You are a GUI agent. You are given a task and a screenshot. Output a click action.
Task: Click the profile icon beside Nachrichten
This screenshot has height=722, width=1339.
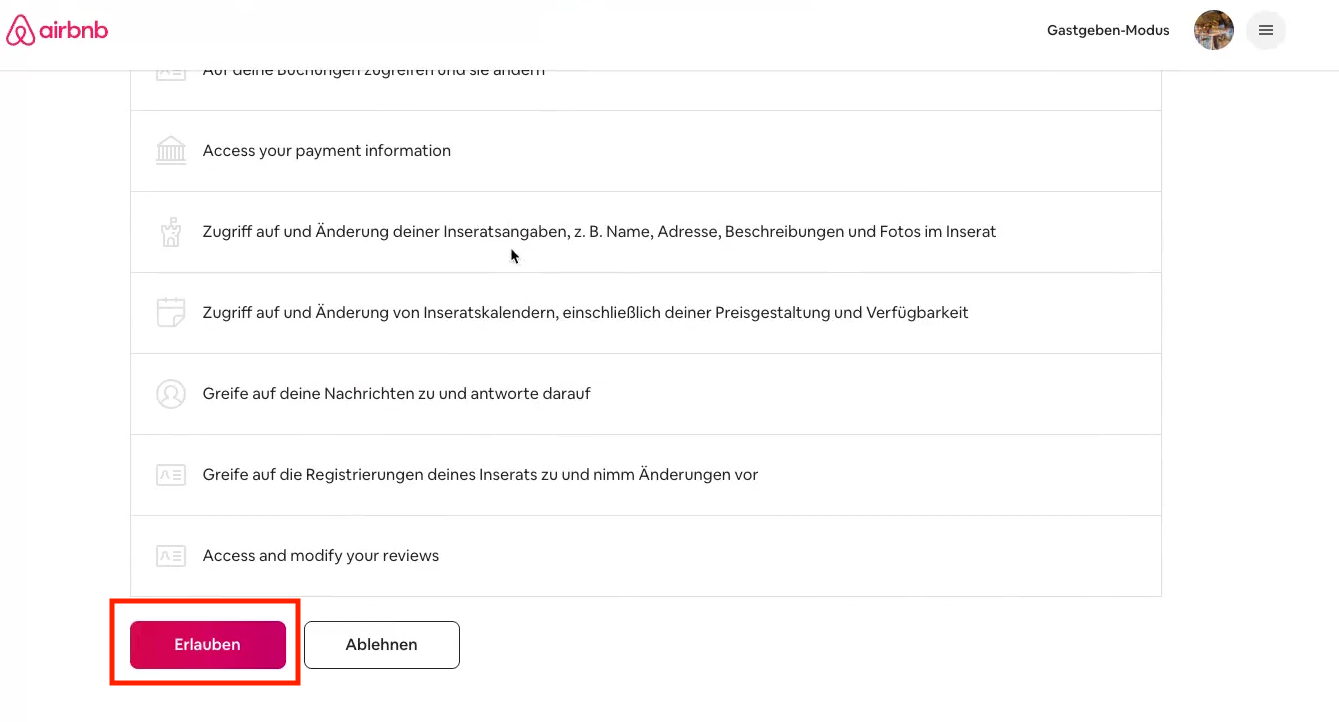point(171,394)
